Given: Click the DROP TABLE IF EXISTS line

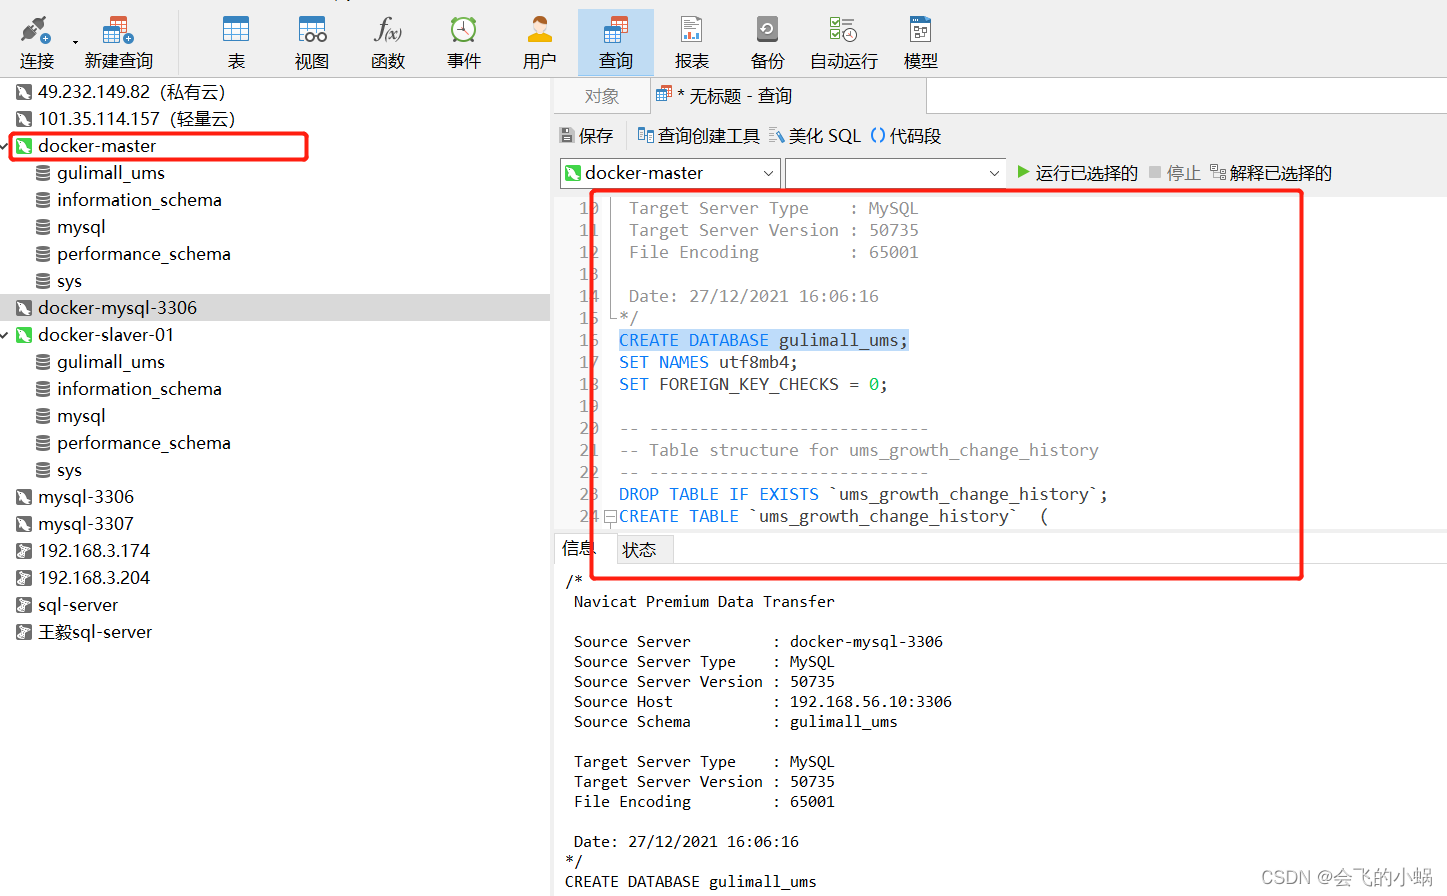Looking at the screenshot, I should point(863,495).
